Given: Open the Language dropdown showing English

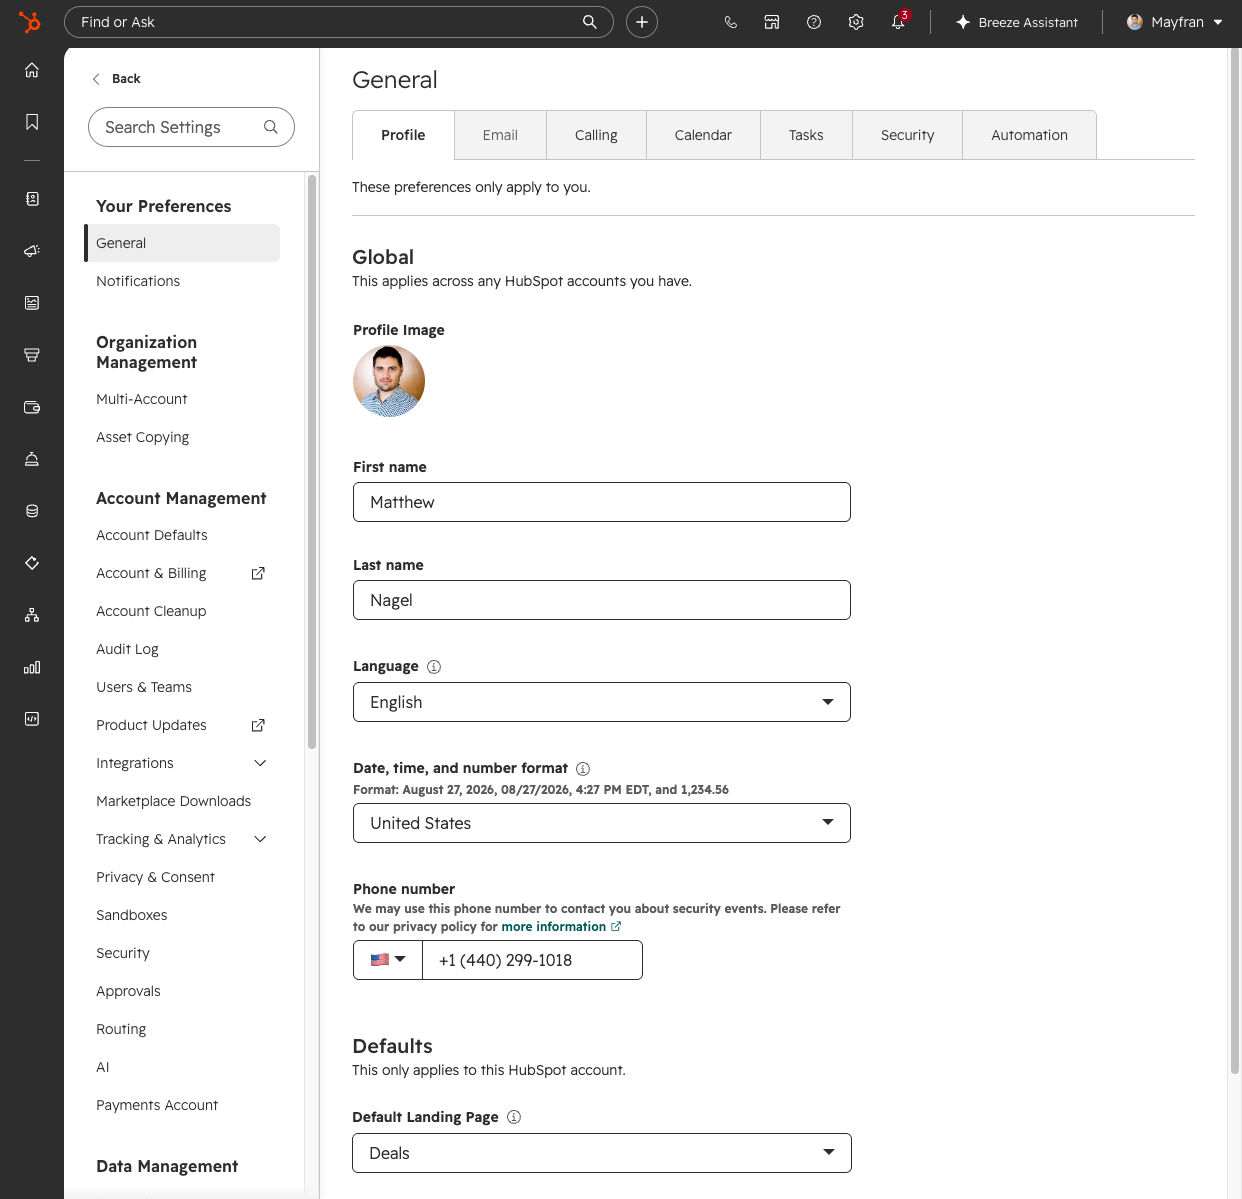Looking at the screenshot, I should click(602, 702).
